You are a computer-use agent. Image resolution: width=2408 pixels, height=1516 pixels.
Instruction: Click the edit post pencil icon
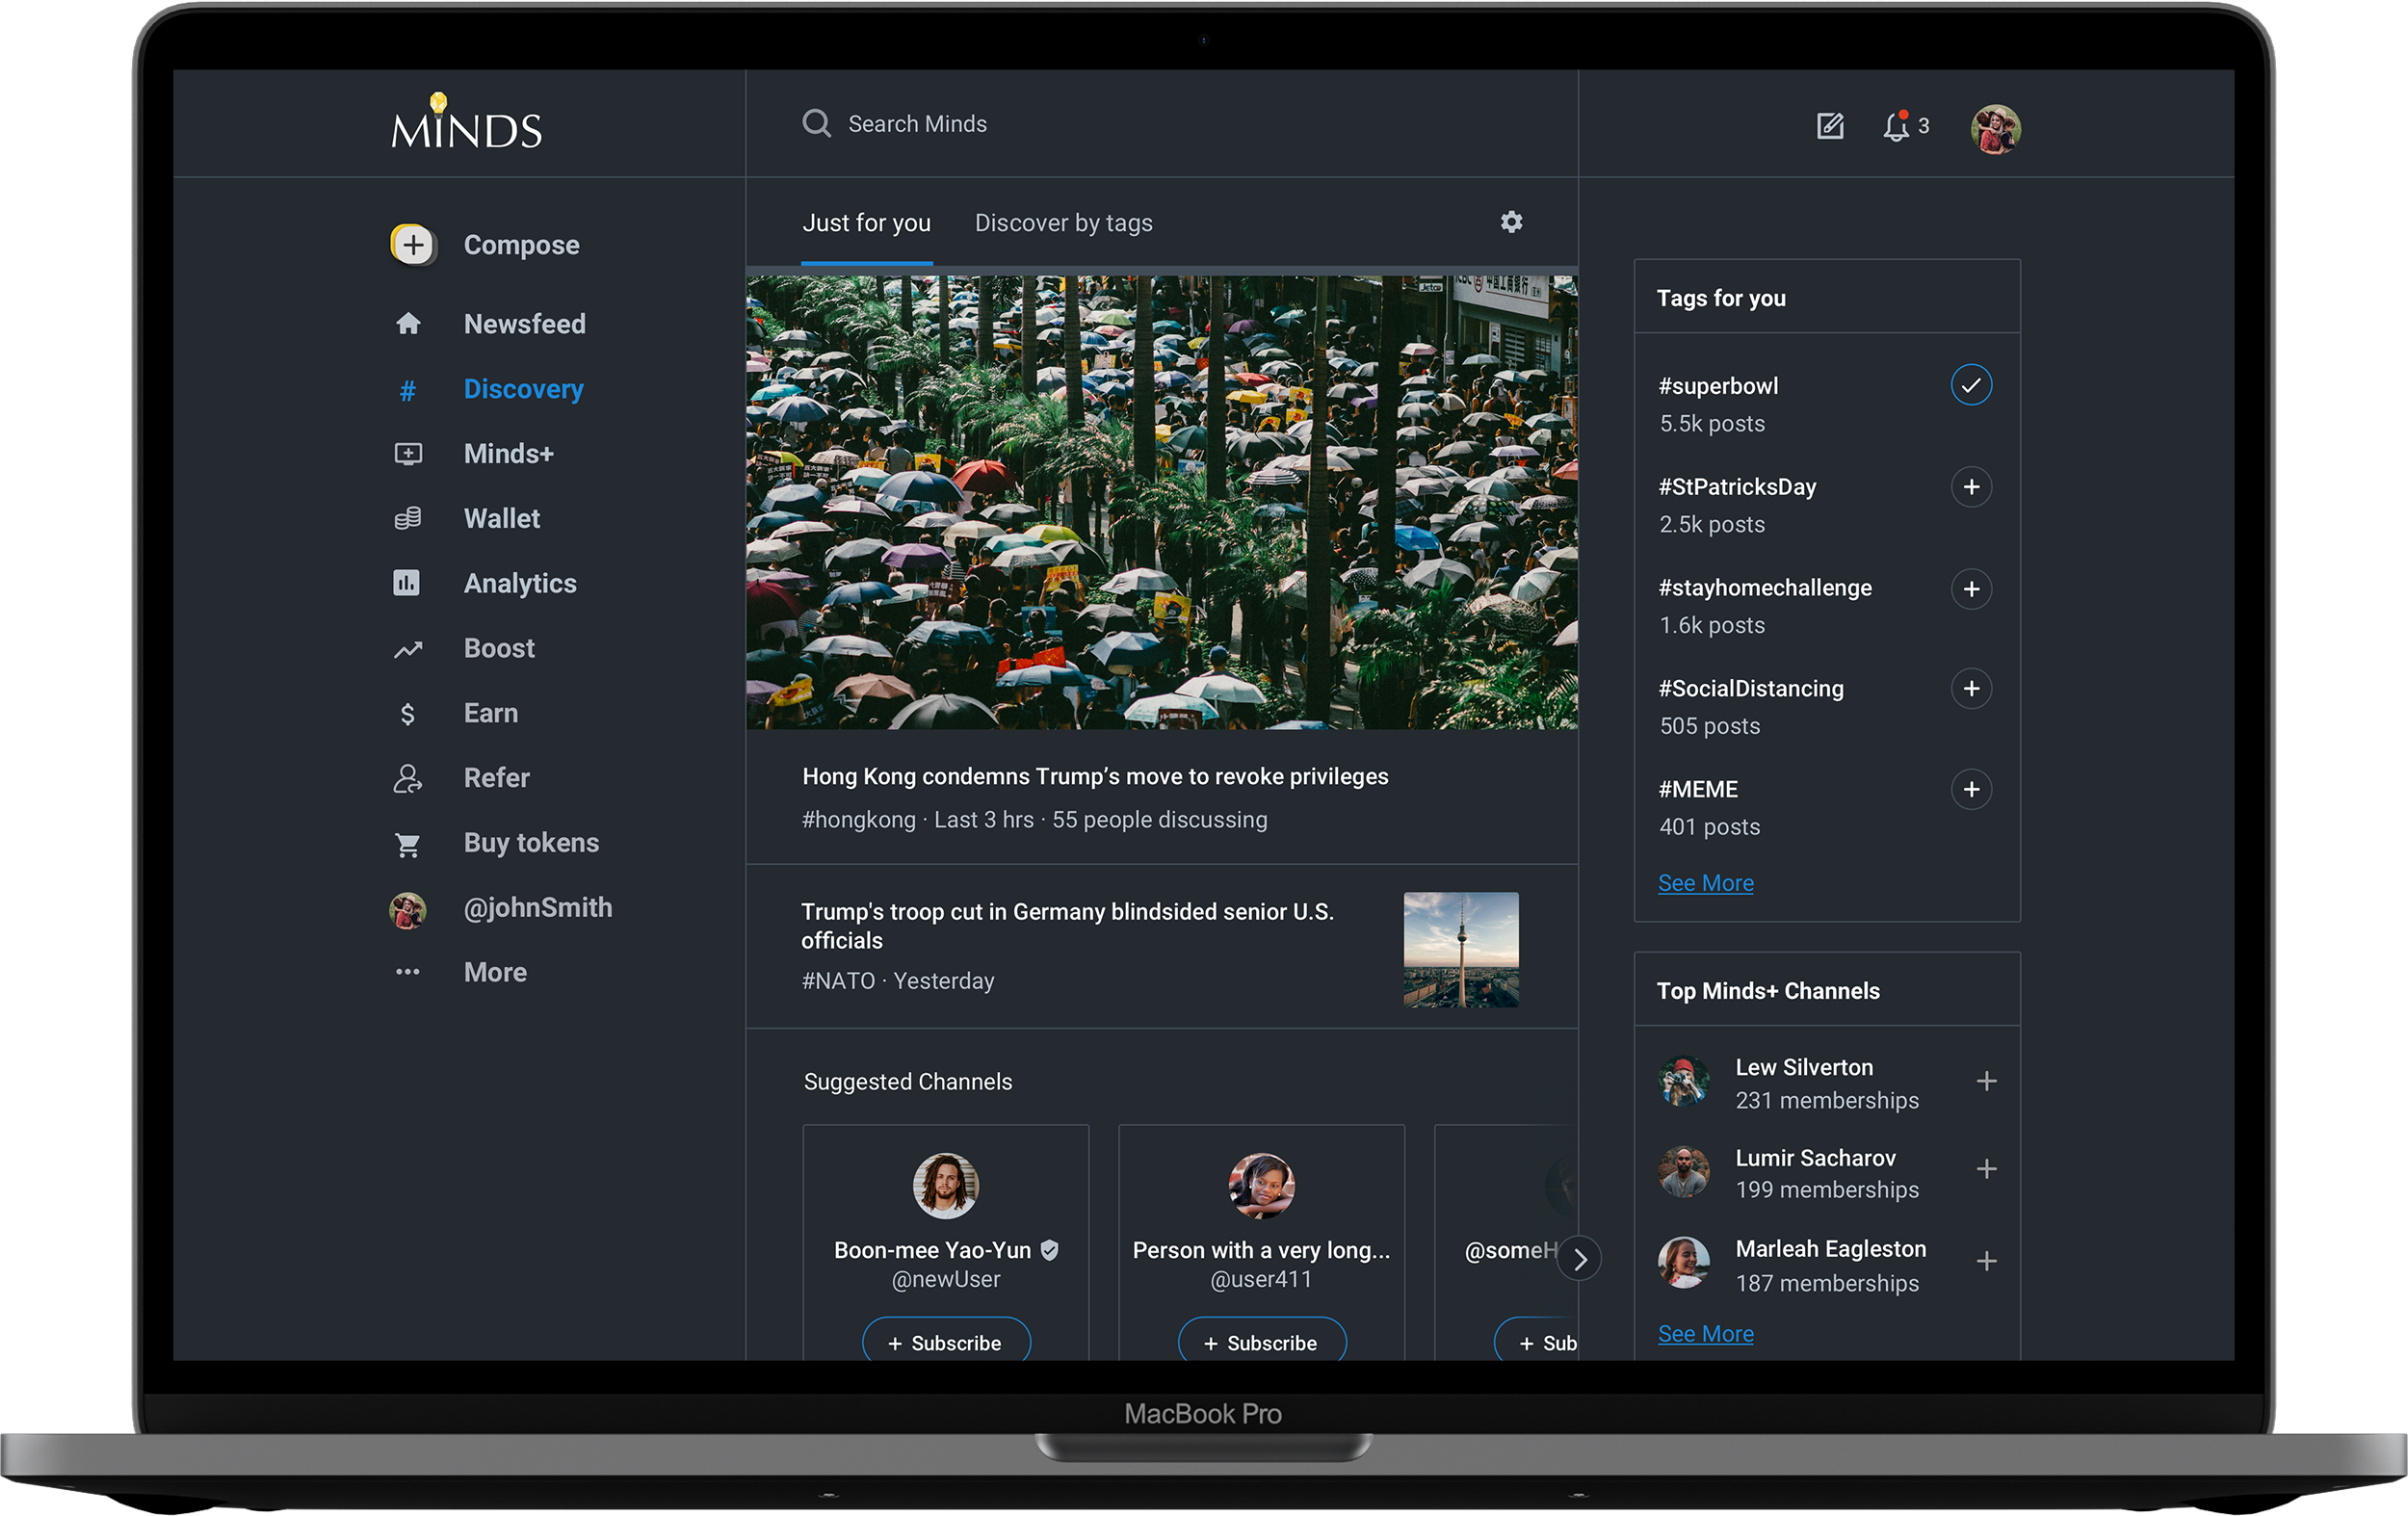point(1829,126)
